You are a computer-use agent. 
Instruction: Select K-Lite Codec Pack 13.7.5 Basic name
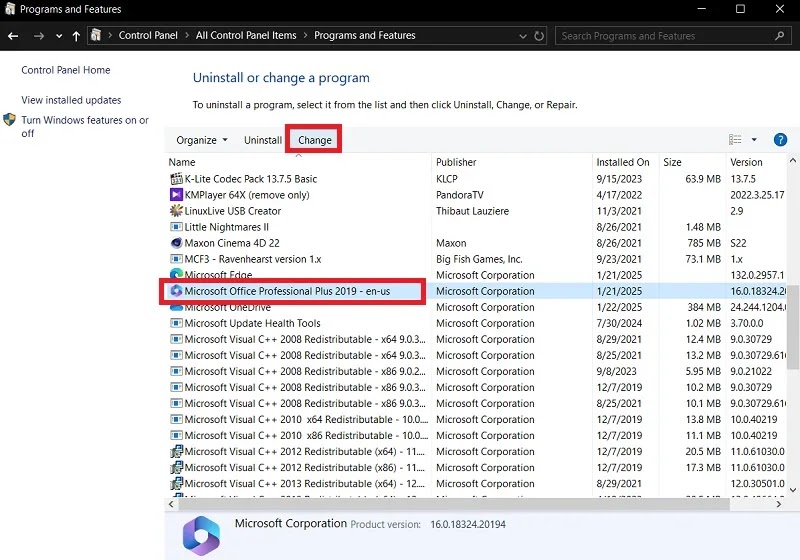251,179
